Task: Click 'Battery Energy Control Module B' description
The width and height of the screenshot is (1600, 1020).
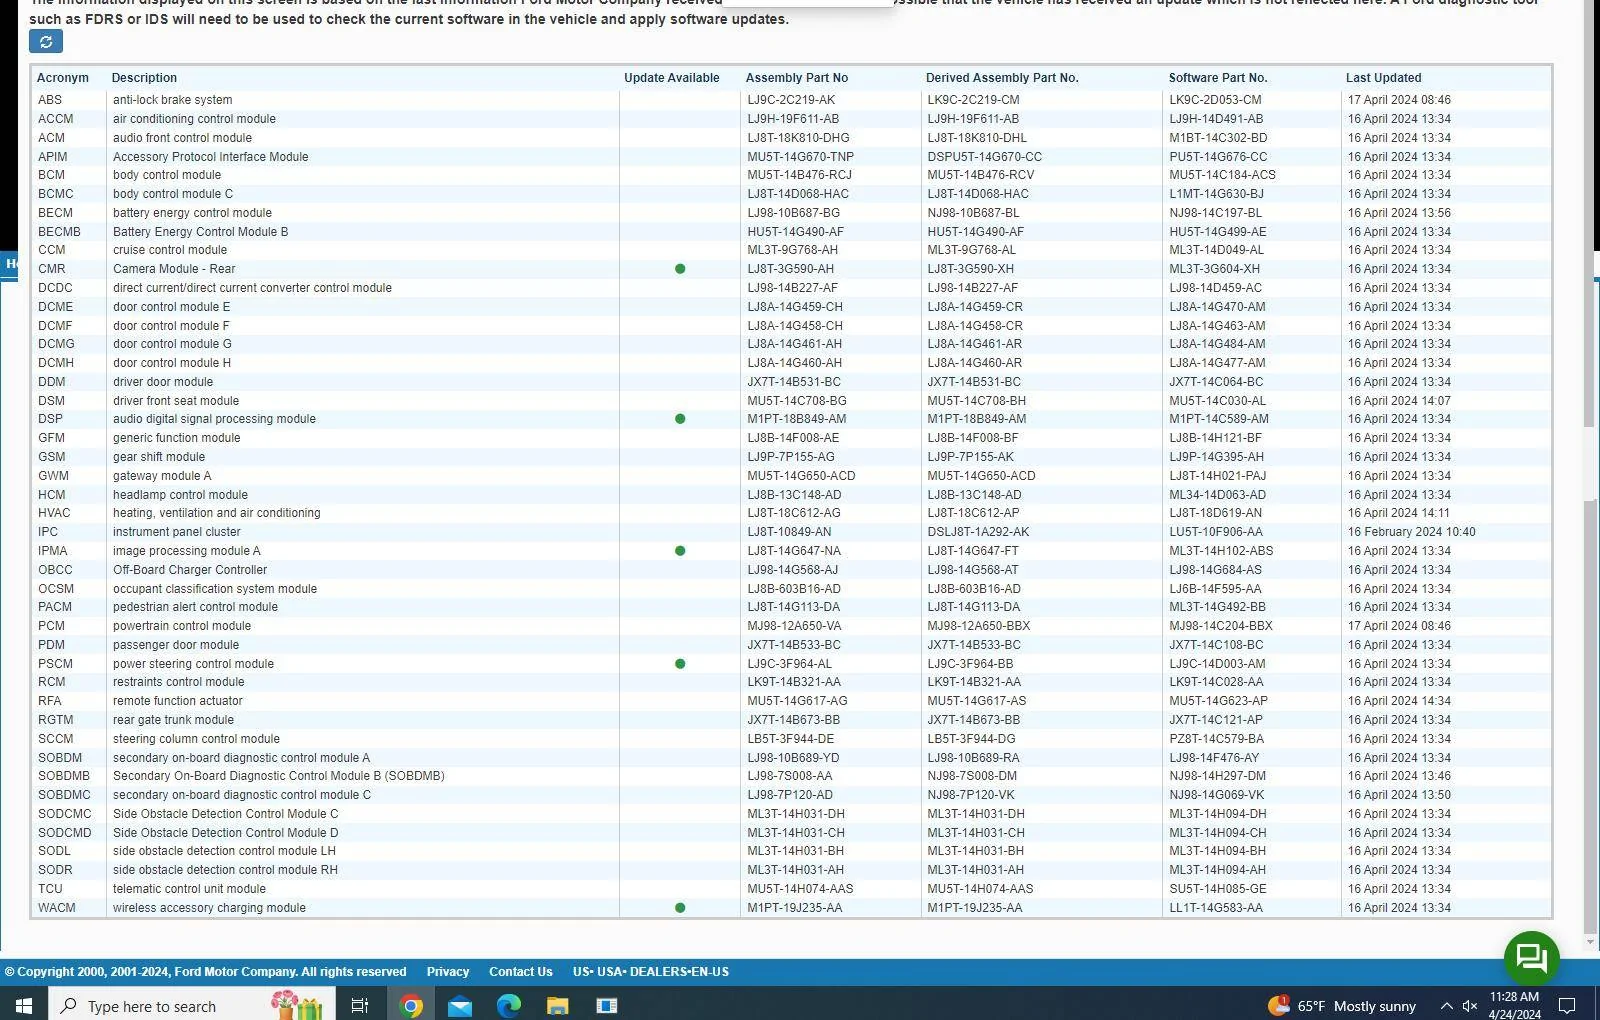Action: click(200, 232)
